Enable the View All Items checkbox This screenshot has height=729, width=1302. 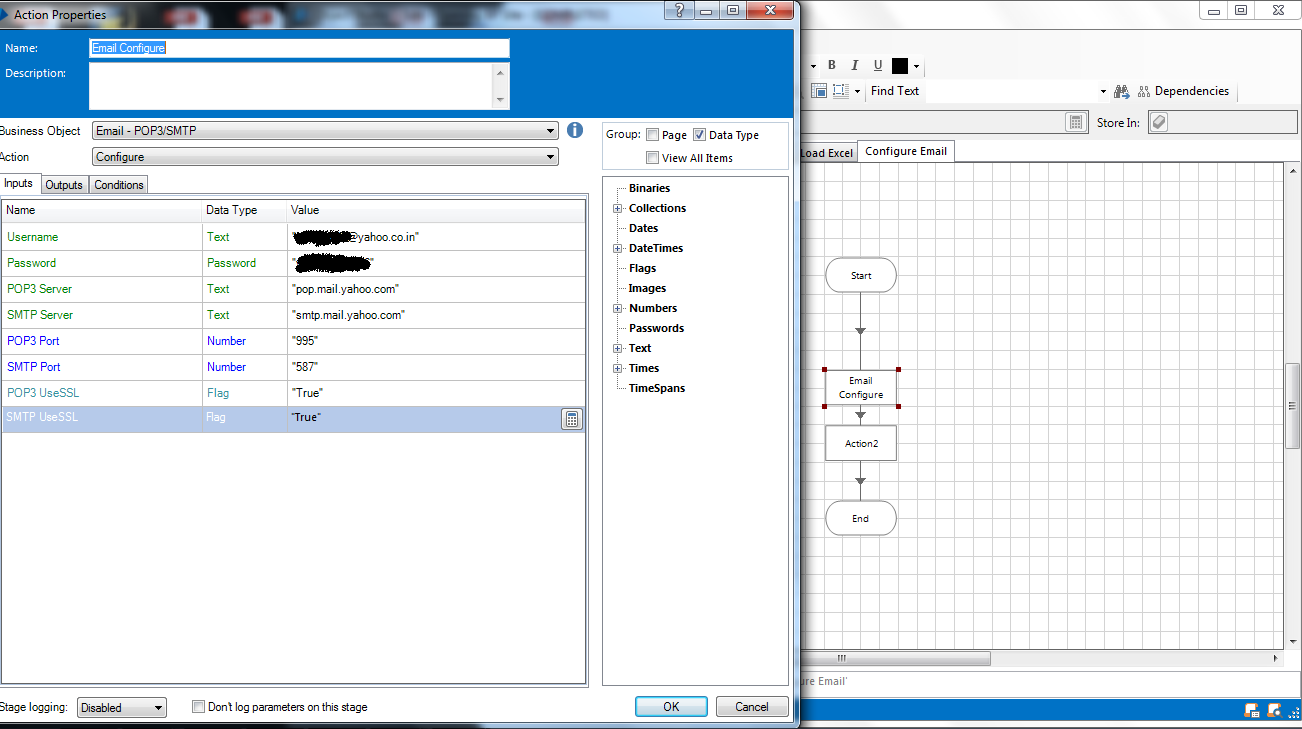(653, 158)
